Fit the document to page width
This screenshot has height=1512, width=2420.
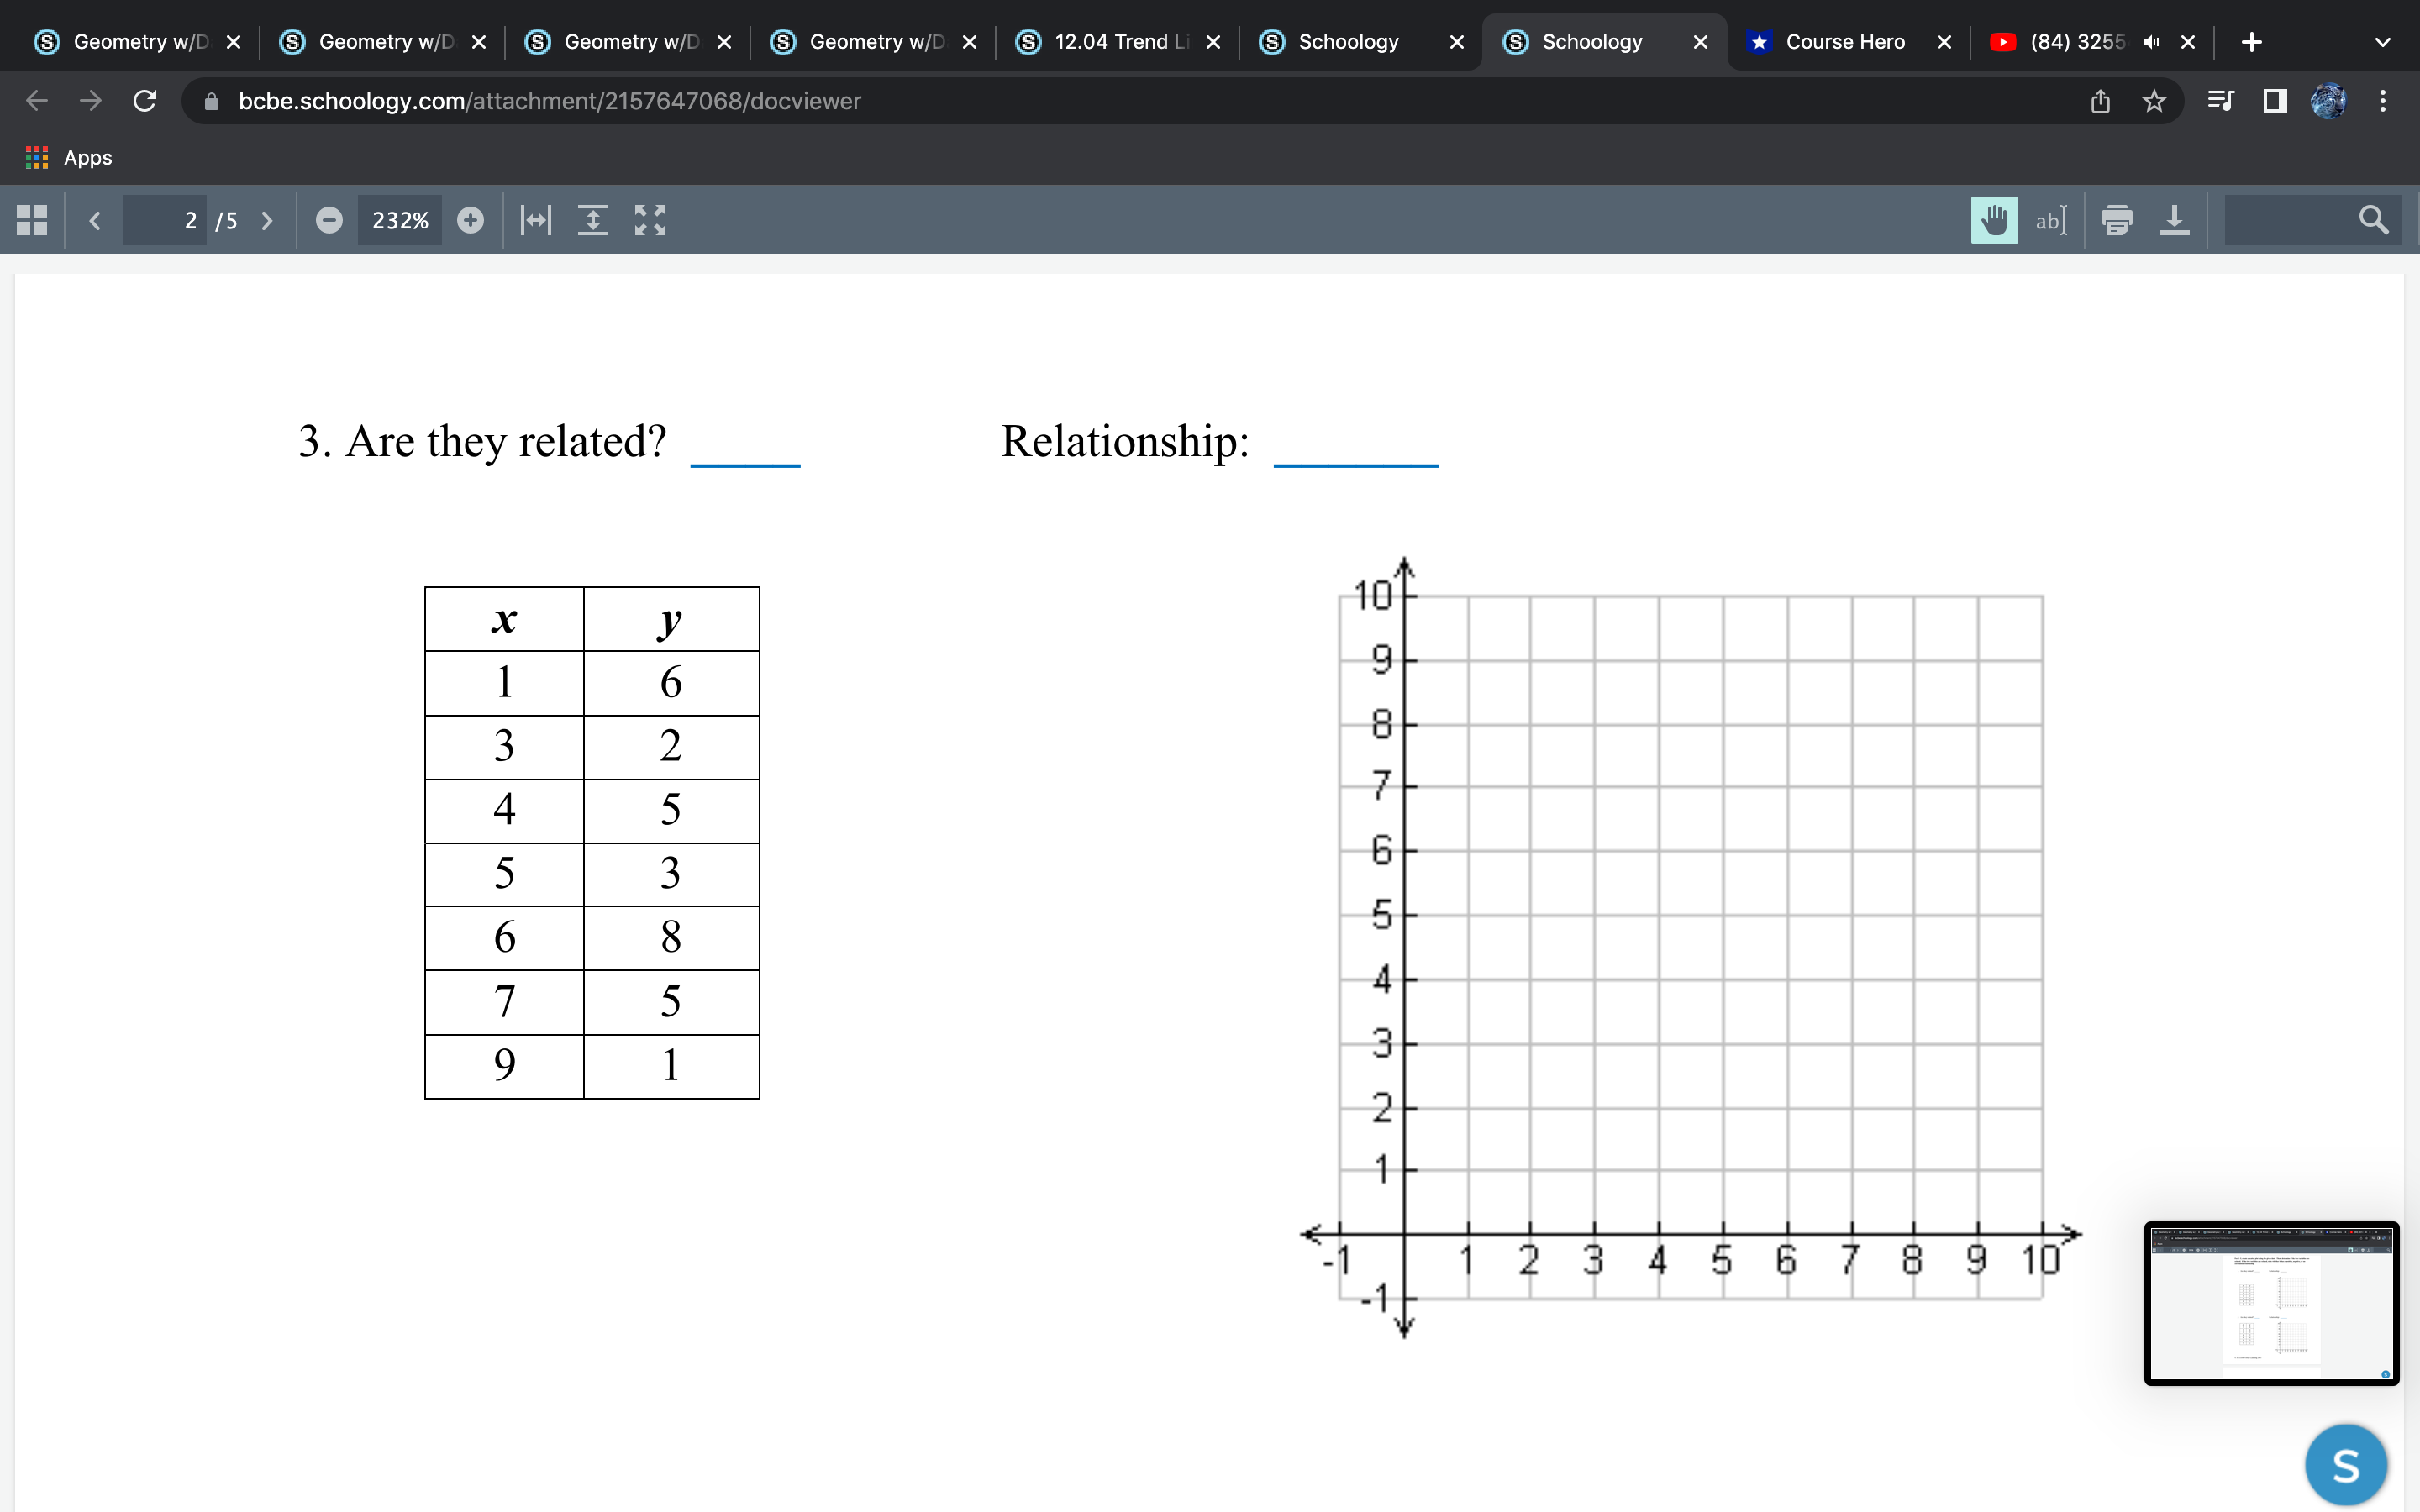[535, 220]
